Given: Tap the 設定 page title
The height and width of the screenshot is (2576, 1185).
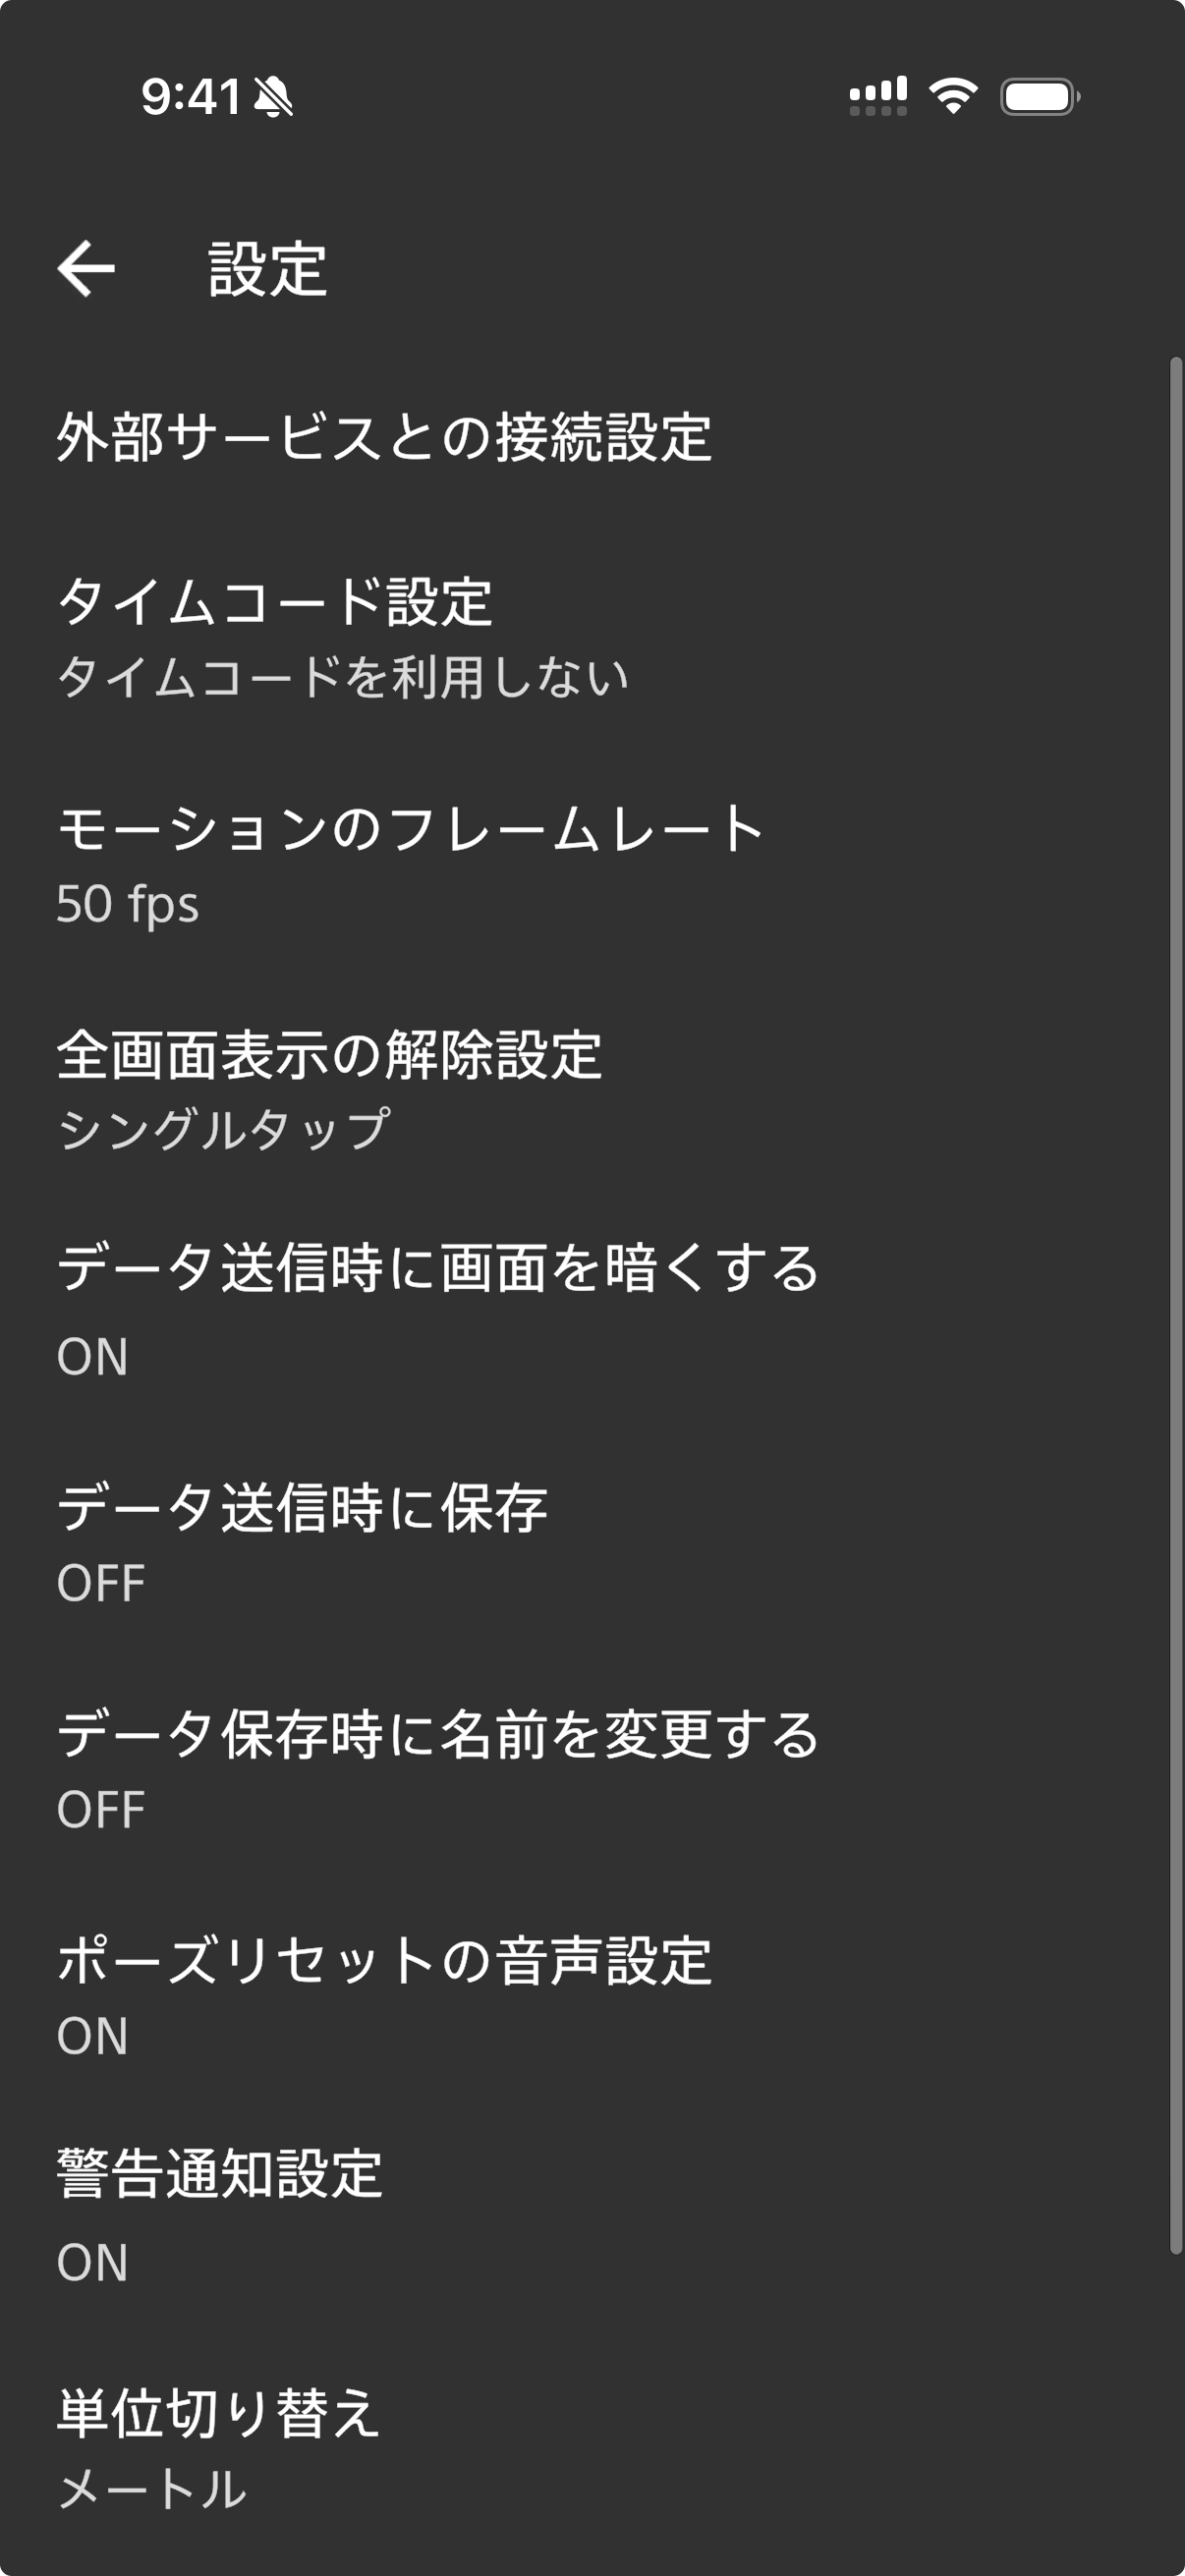Looking at the screenshot, I should [268, 269].
